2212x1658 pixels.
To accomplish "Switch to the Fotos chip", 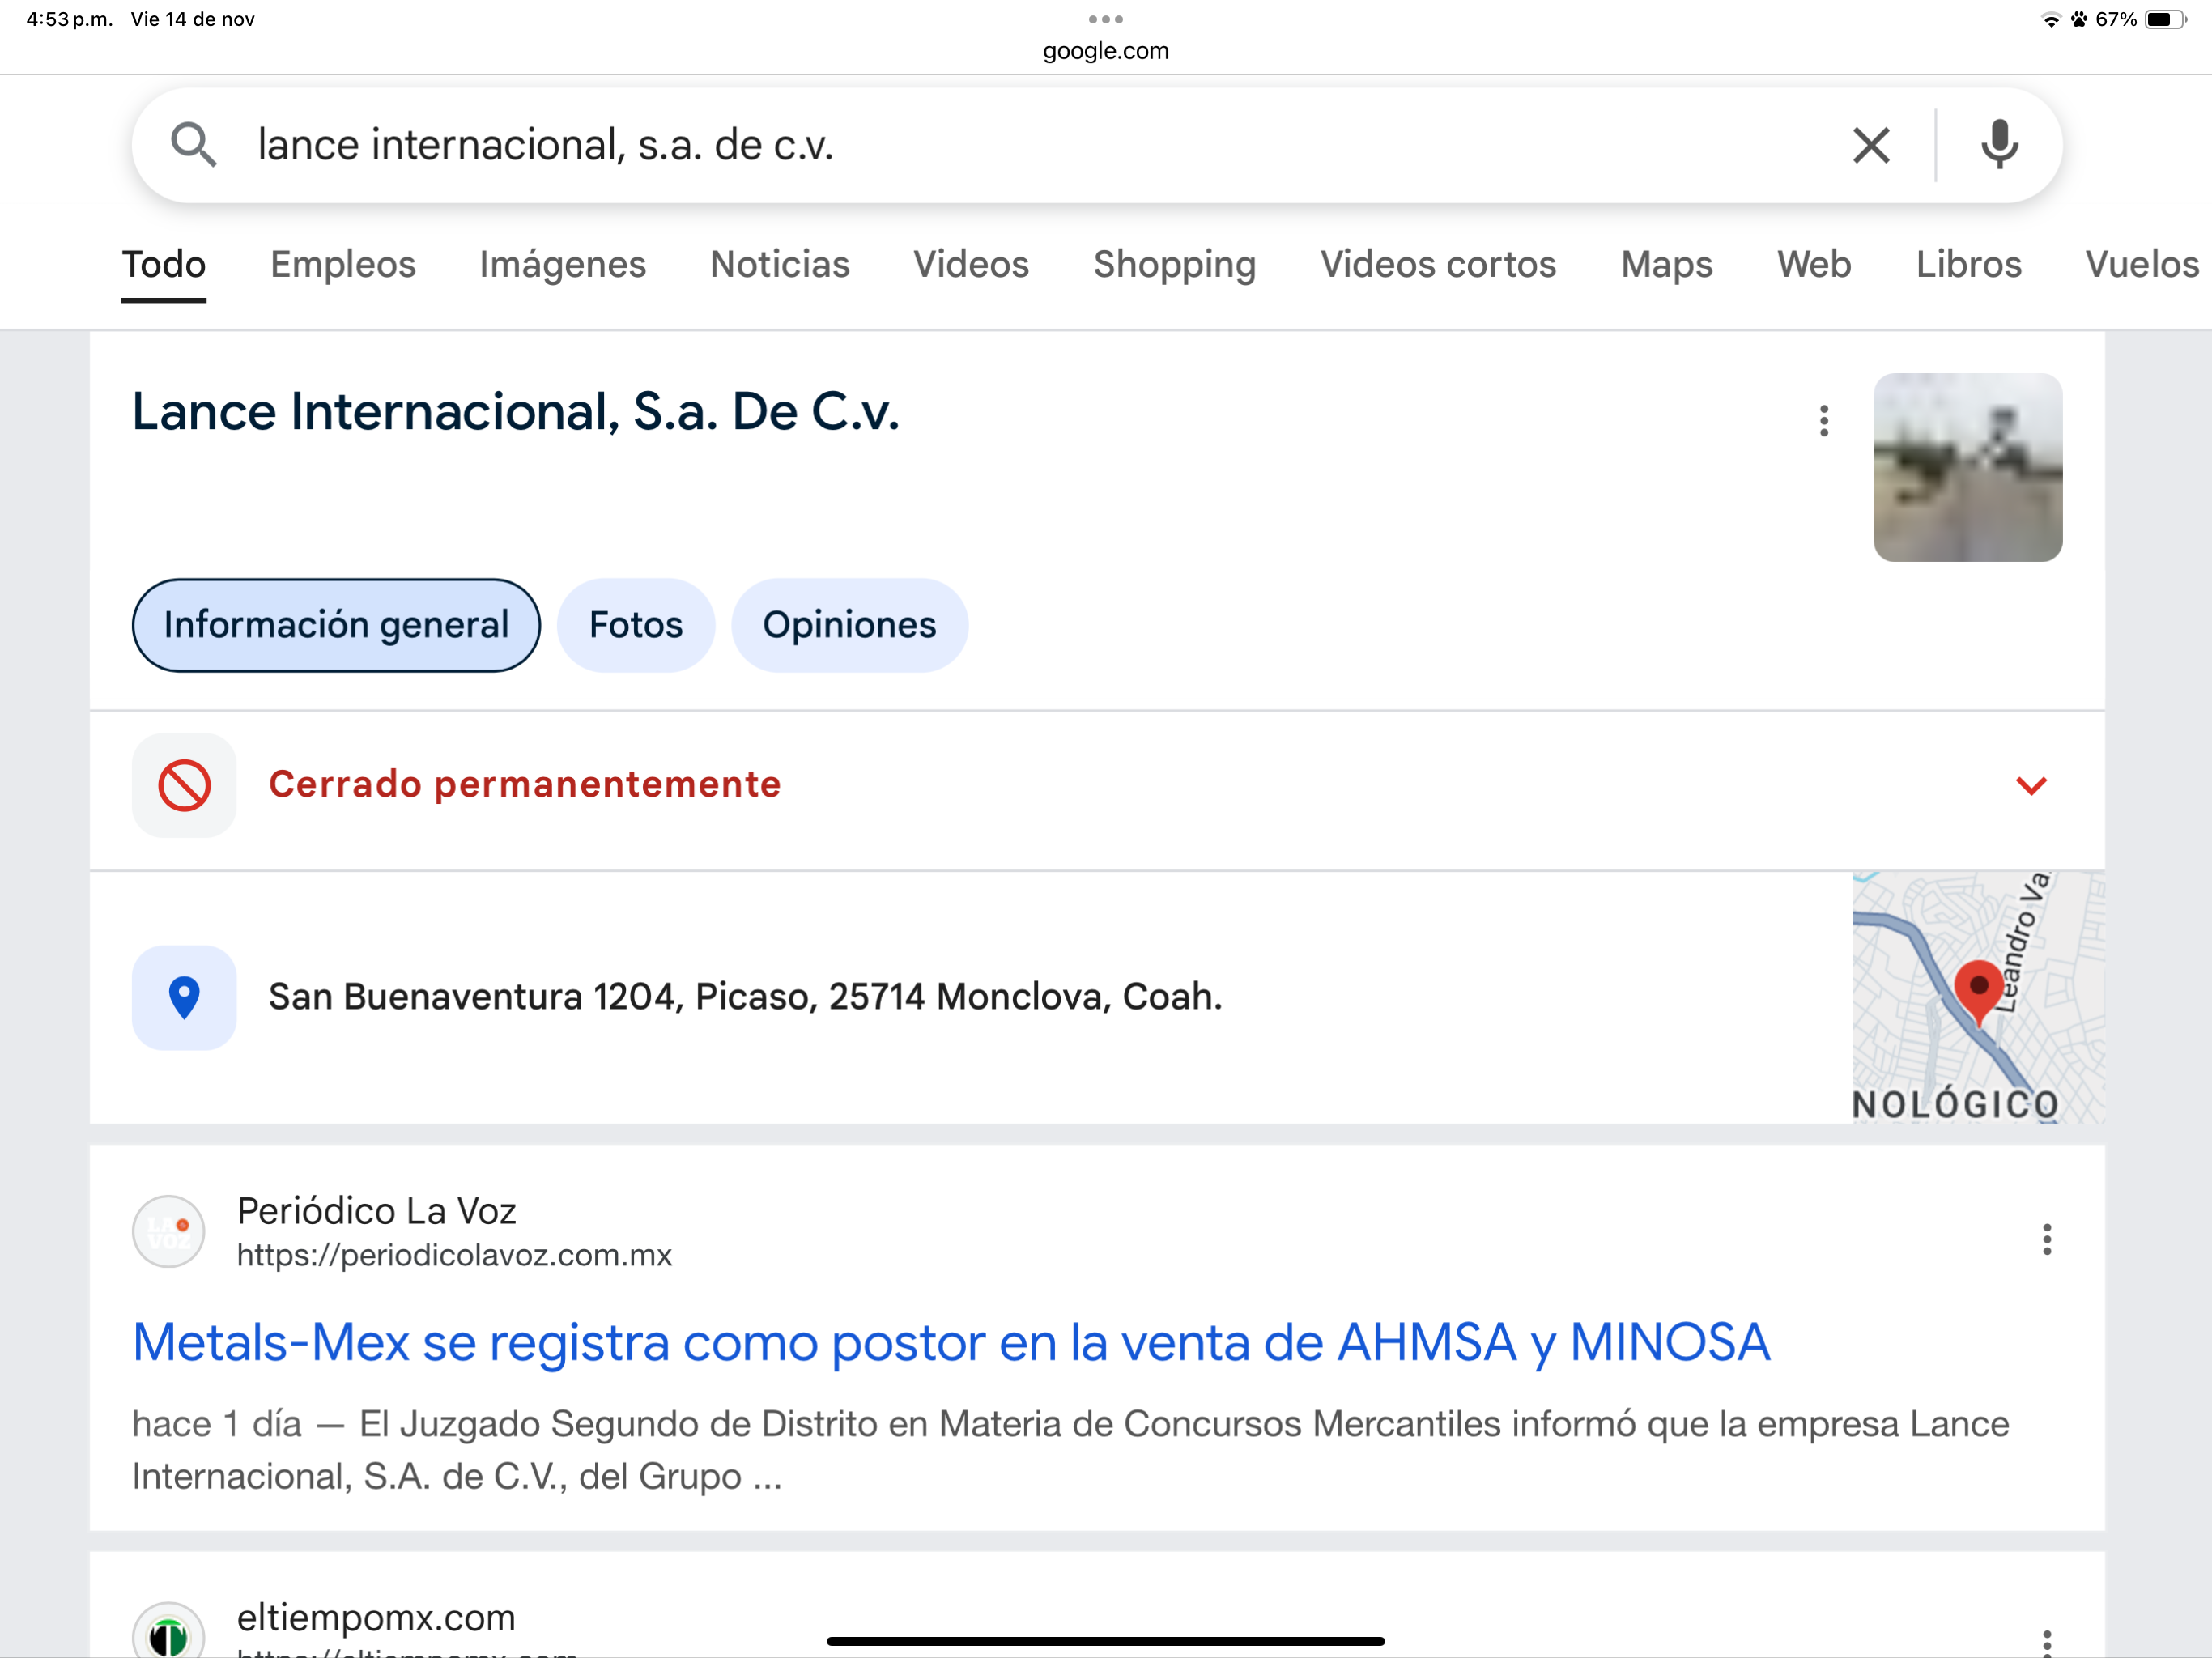I will (x=635, y=625).
